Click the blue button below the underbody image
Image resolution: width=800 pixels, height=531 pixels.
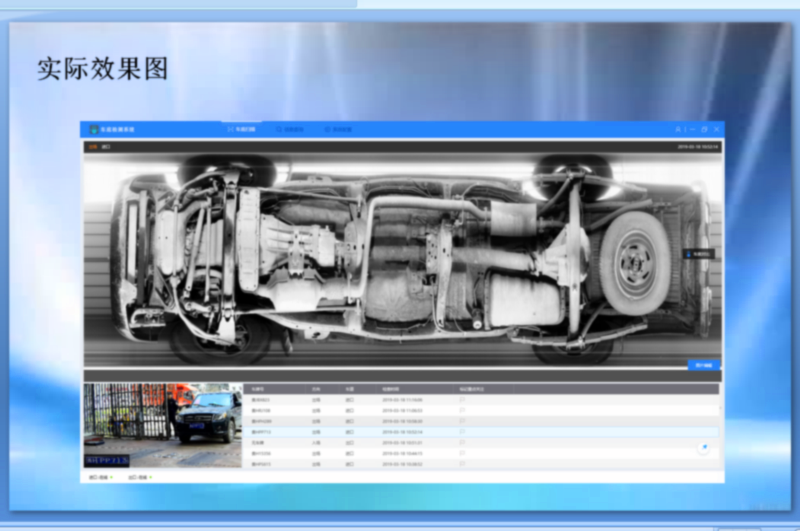704,365
